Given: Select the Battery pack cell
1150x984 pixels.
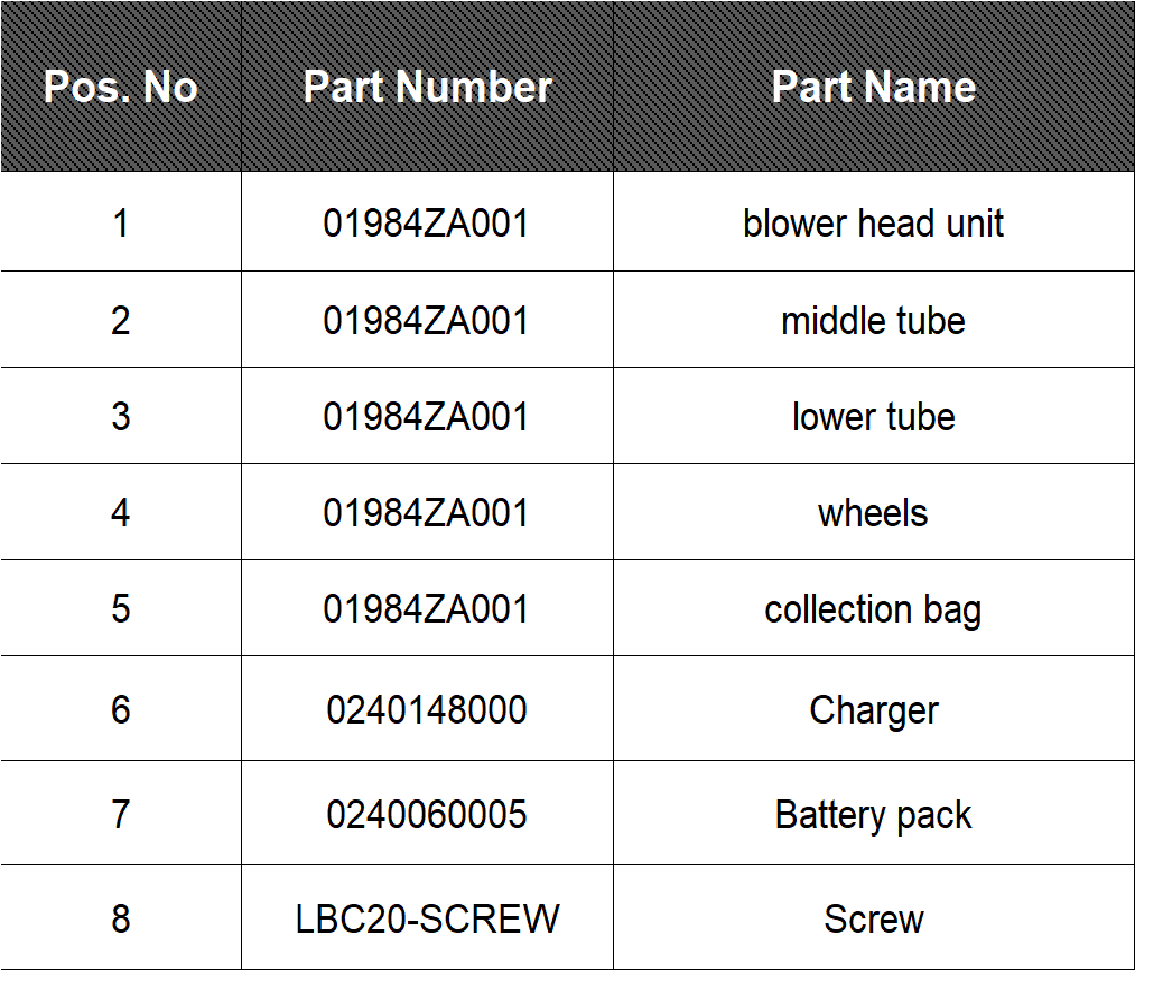Looking at the screenshot, I should (873, 815).
